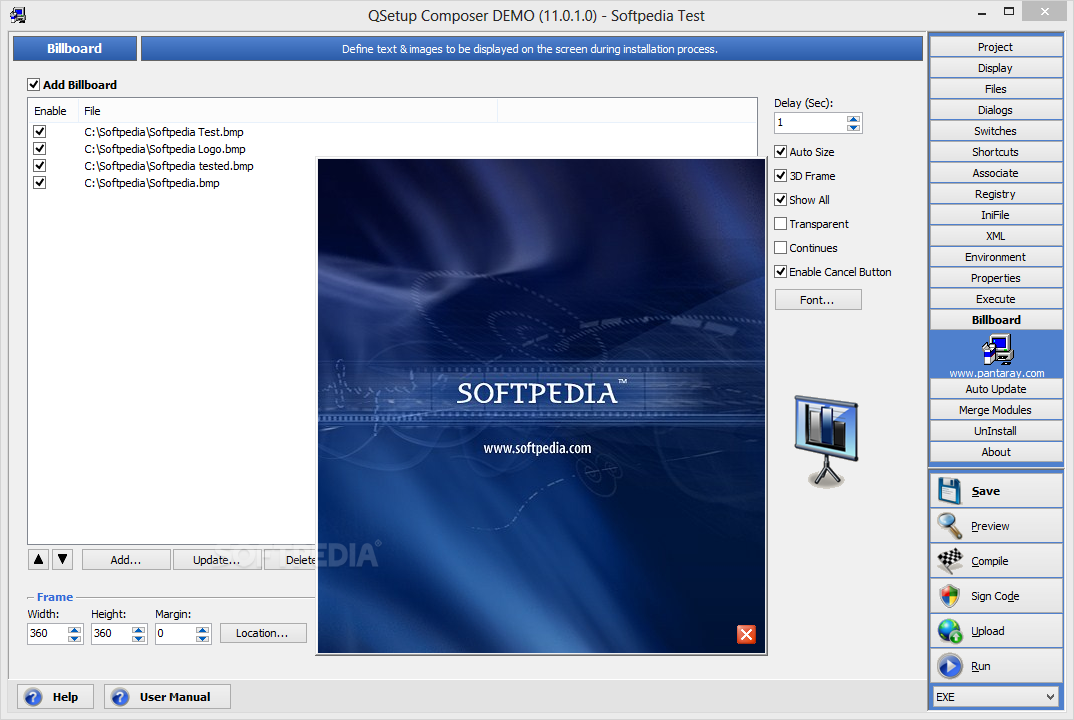The height and width of the screenshot is (720, 1074).
Task: Open the Auto Update section
Action: [x=996, y=388]
